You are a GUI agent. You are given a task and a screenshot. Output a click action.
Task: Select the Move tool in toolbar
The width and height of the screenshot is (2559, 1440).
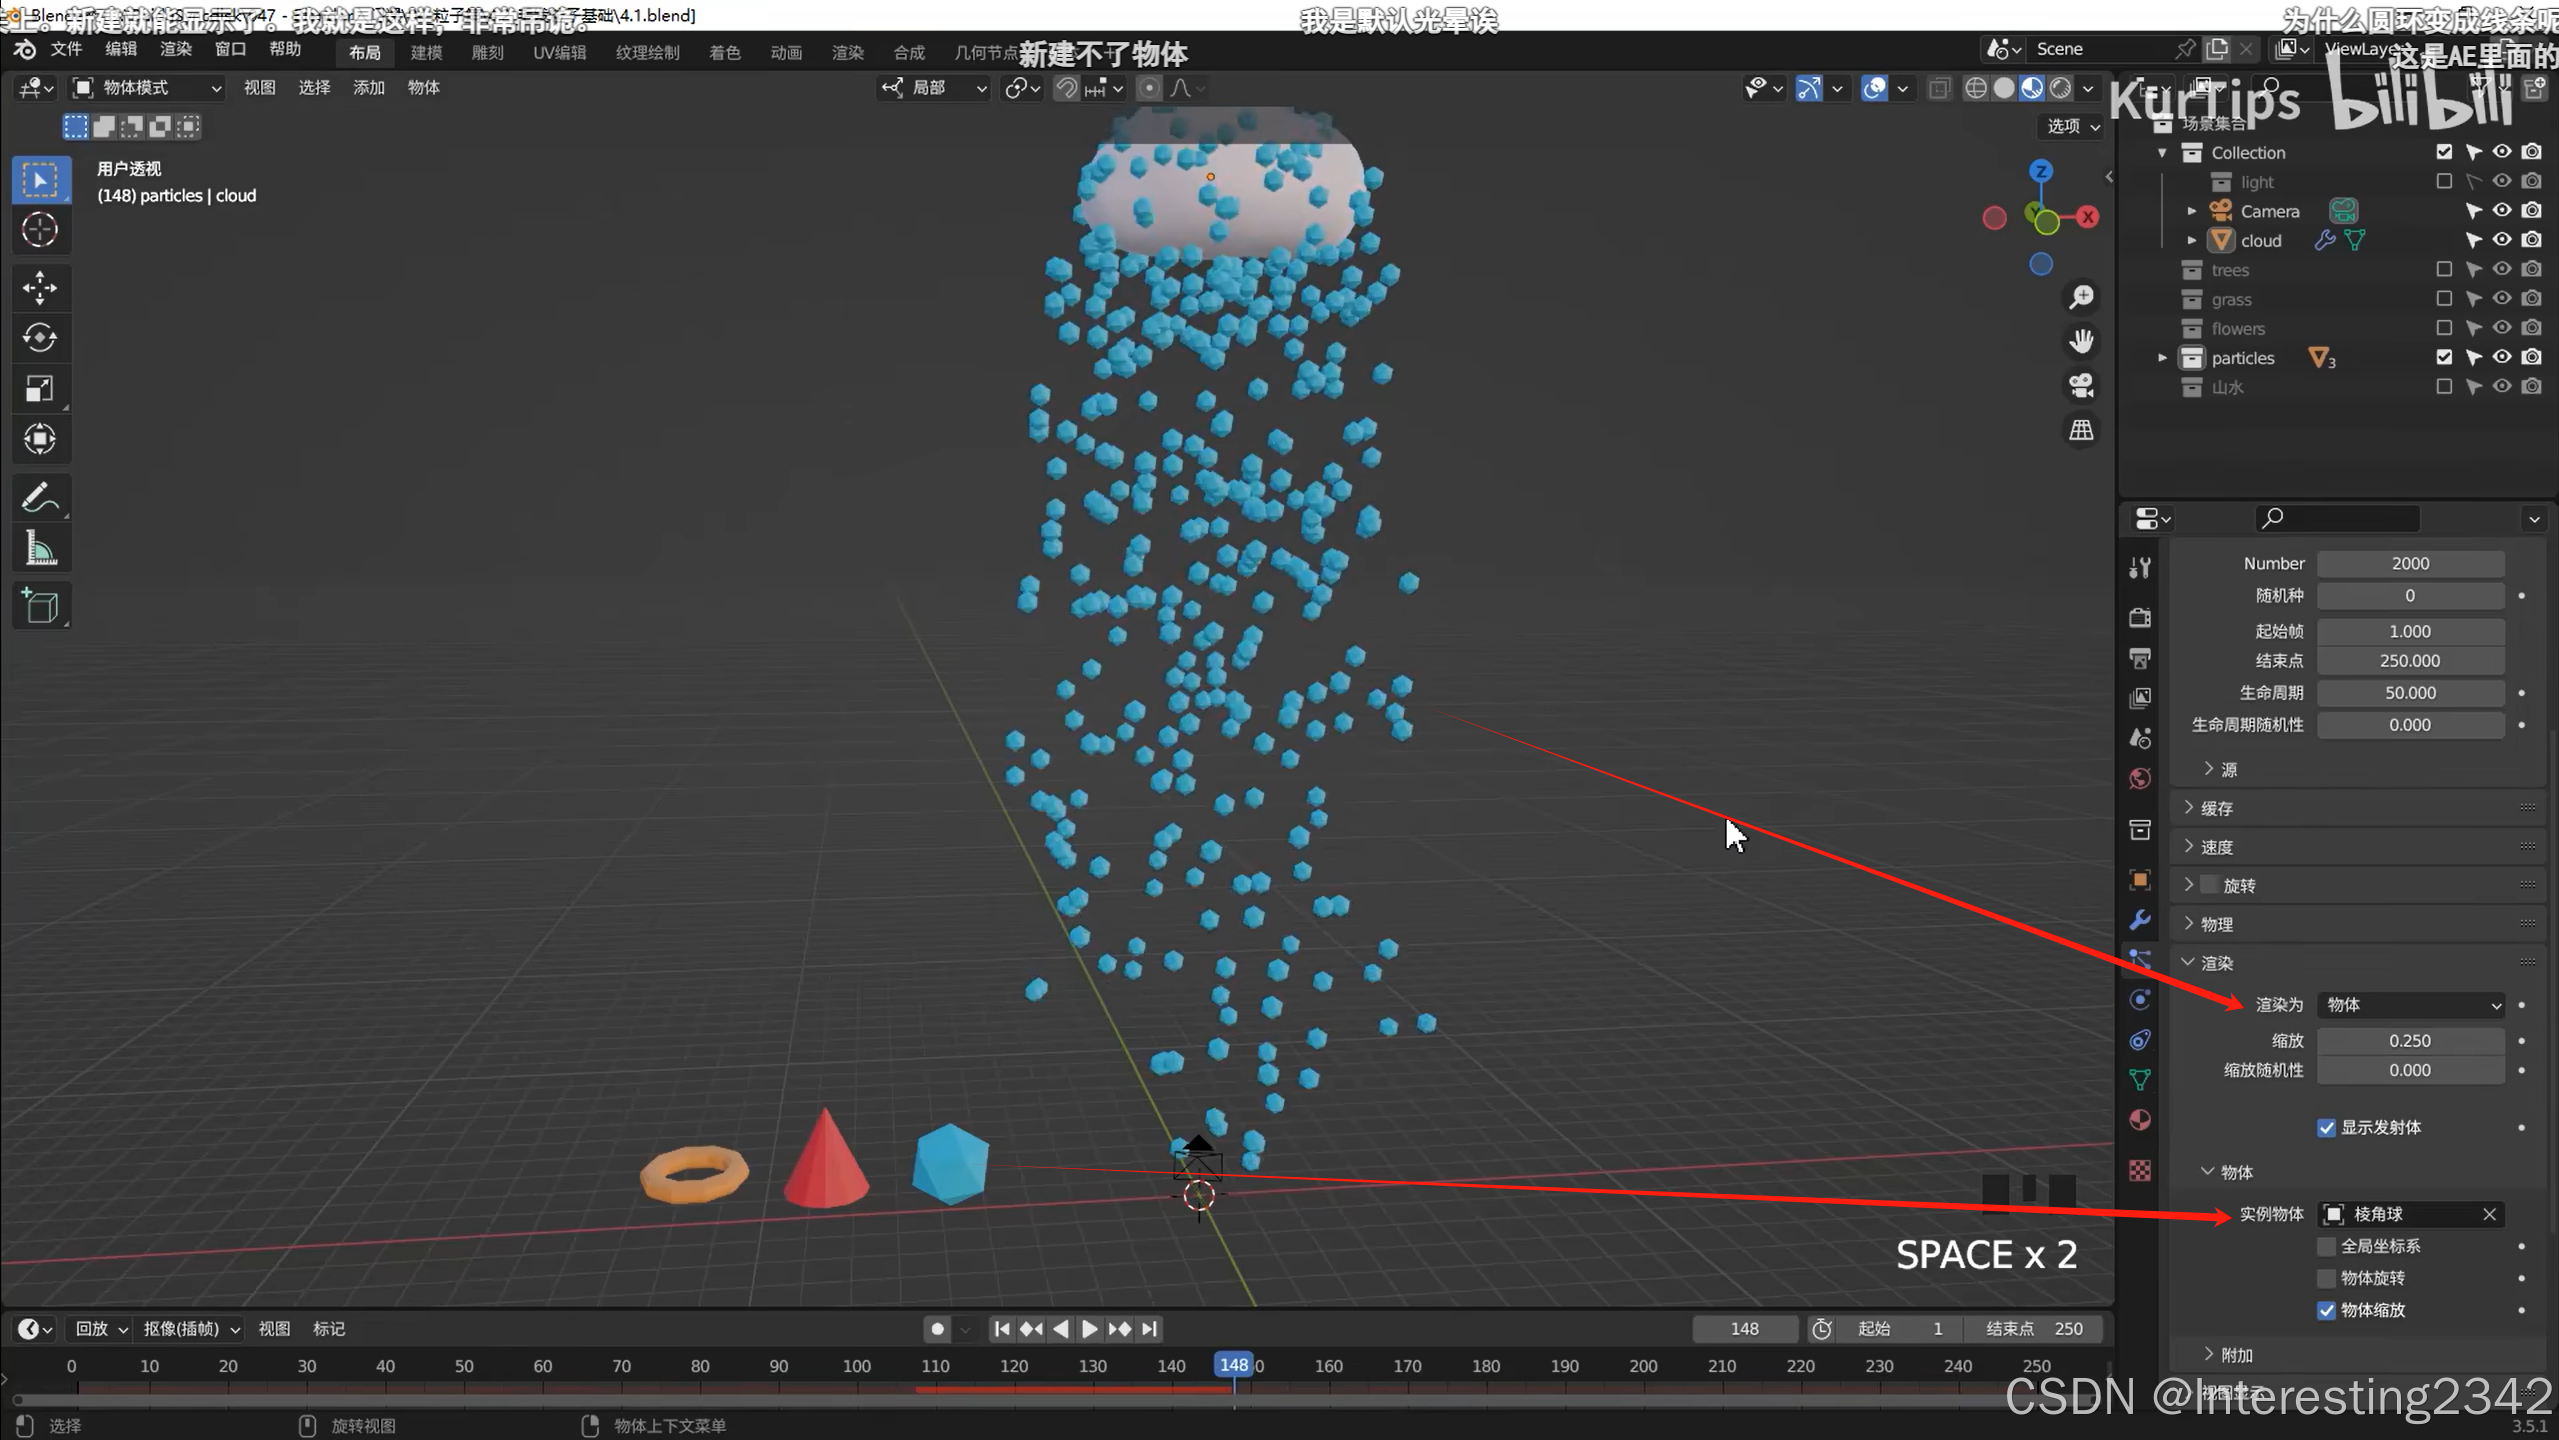[40, 287]
